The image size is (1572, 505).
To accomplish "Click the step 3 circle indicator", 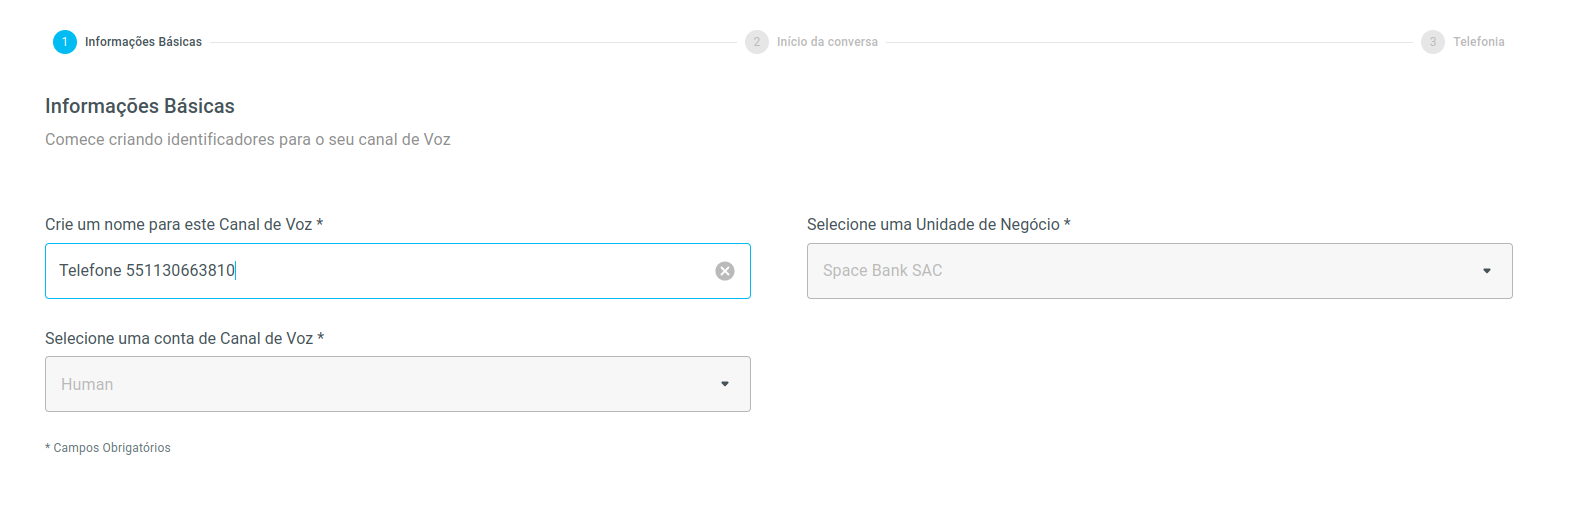I will [1433, 42].
